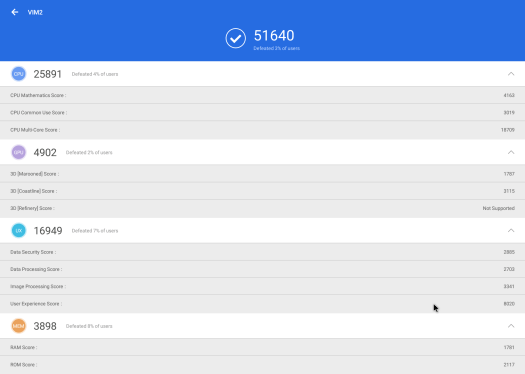Viewport: 525px width, 374px height.
Task: Select the CPU Common Use Score label
Action: point(39,113)
